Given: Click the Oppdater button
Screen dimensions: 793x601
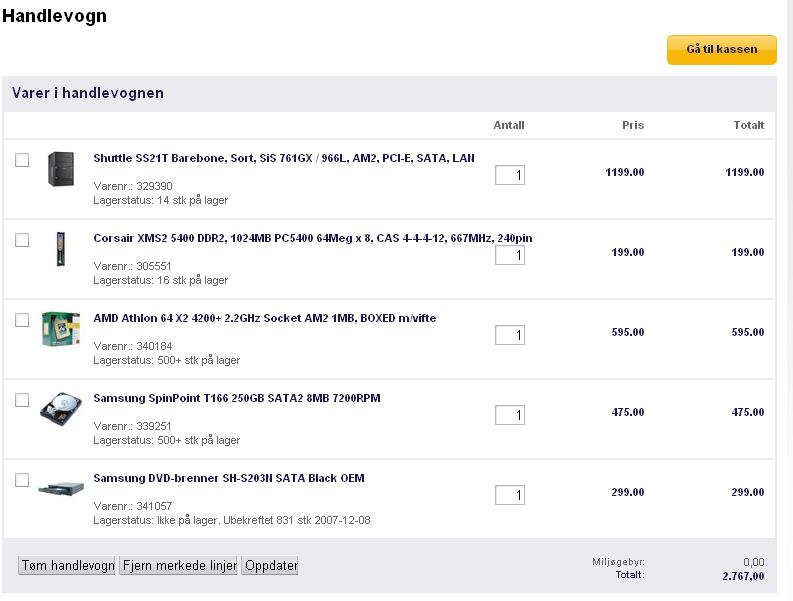Looking at the screenshot, I should point(271,565).
